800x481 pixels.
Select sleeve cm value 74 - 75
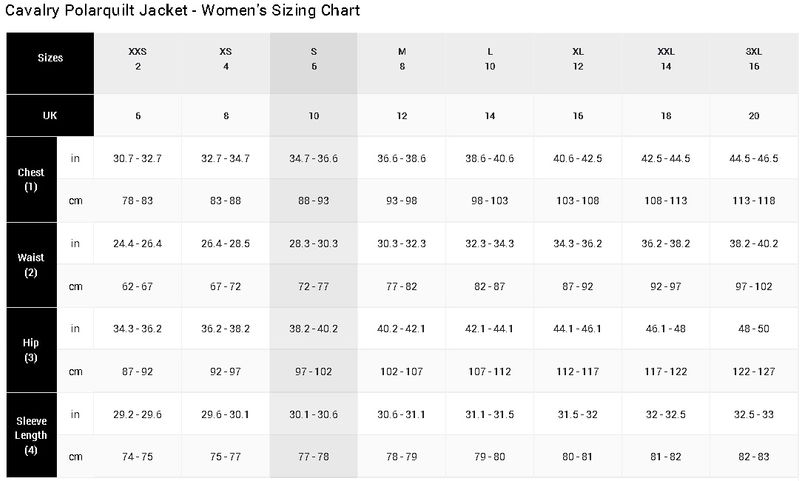pyautogui.click(x=138, y=457)
